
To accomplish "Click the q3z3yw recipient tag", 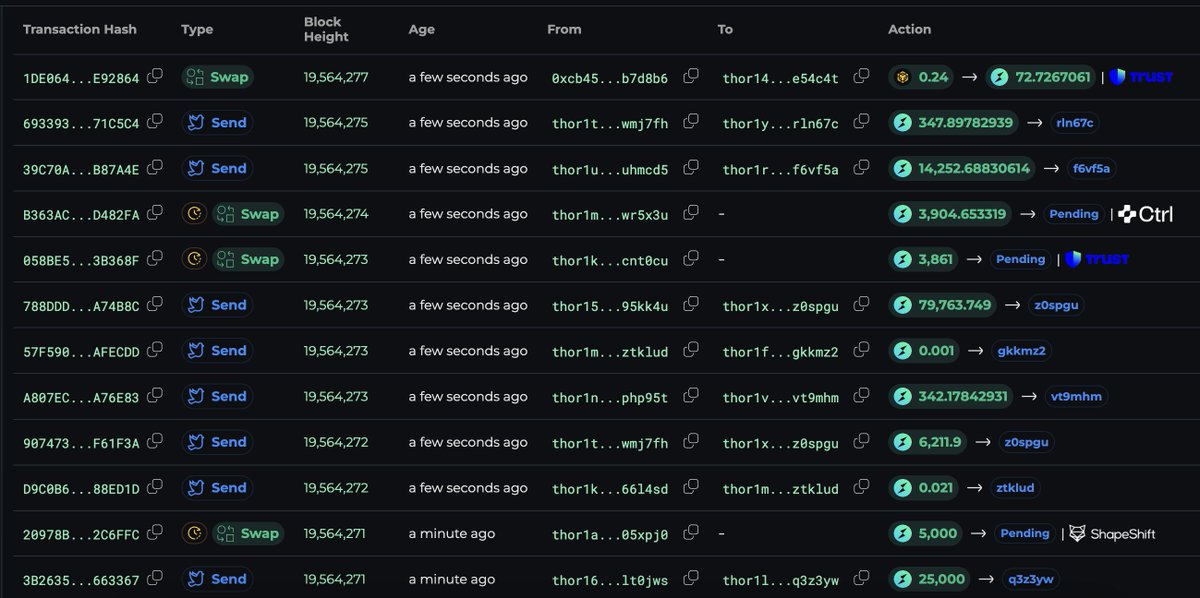I will 1029,579.
